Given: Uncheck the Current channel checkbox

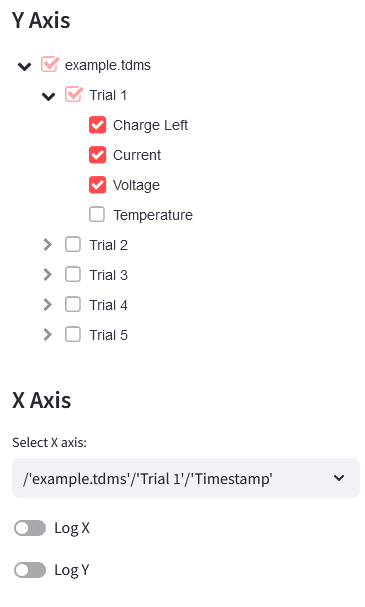Looking at the screenshot, I should (x=97, y=155).
